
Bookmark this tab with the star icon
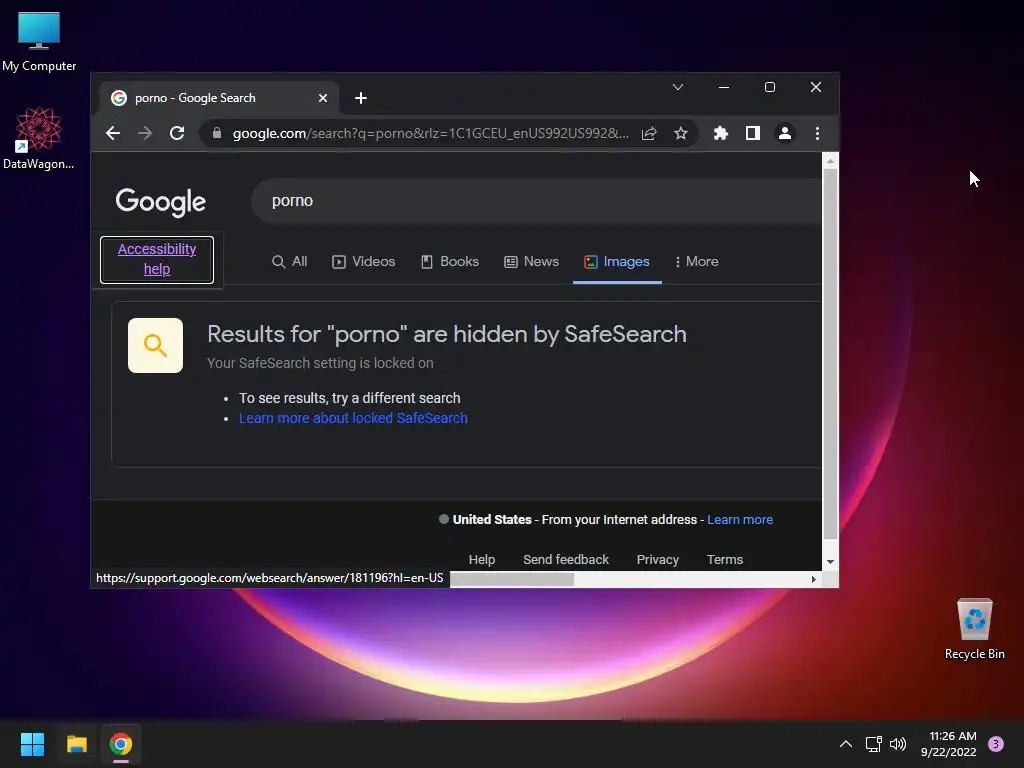[x=680, y=133]
